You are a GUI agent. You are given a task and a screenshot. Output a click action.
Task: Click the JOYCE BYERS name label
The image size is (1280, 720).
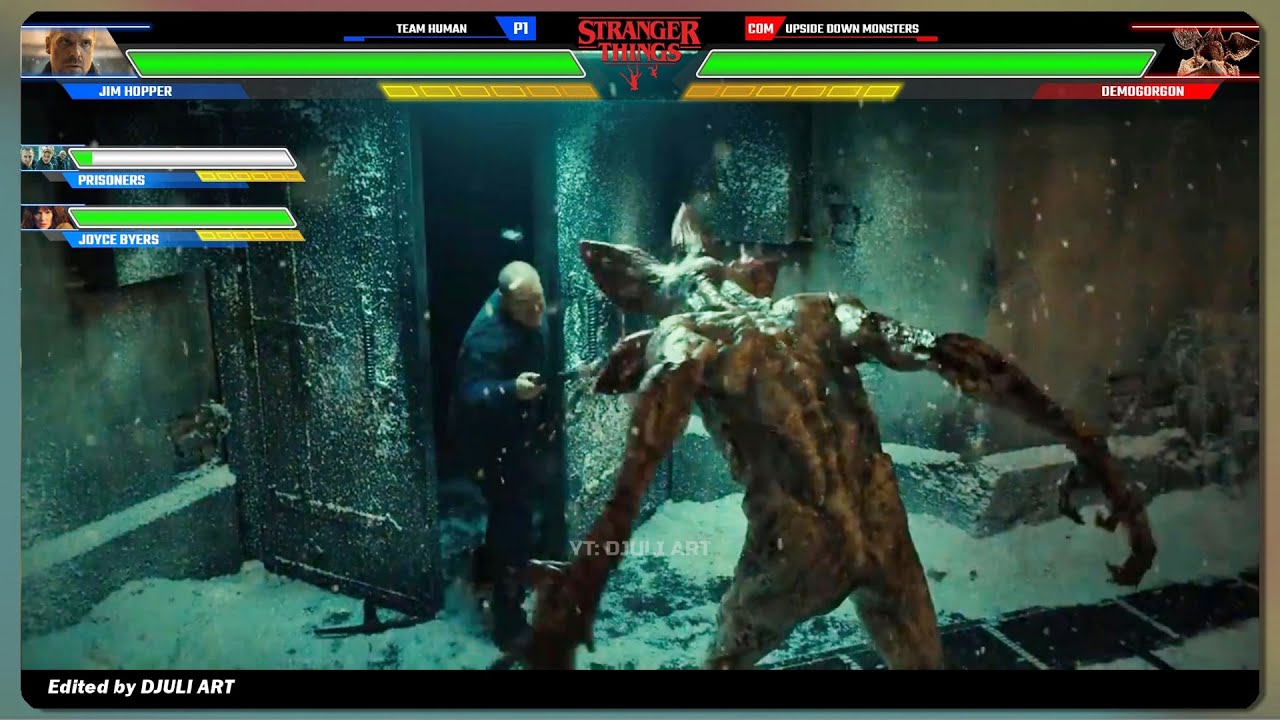coord(118,240)
